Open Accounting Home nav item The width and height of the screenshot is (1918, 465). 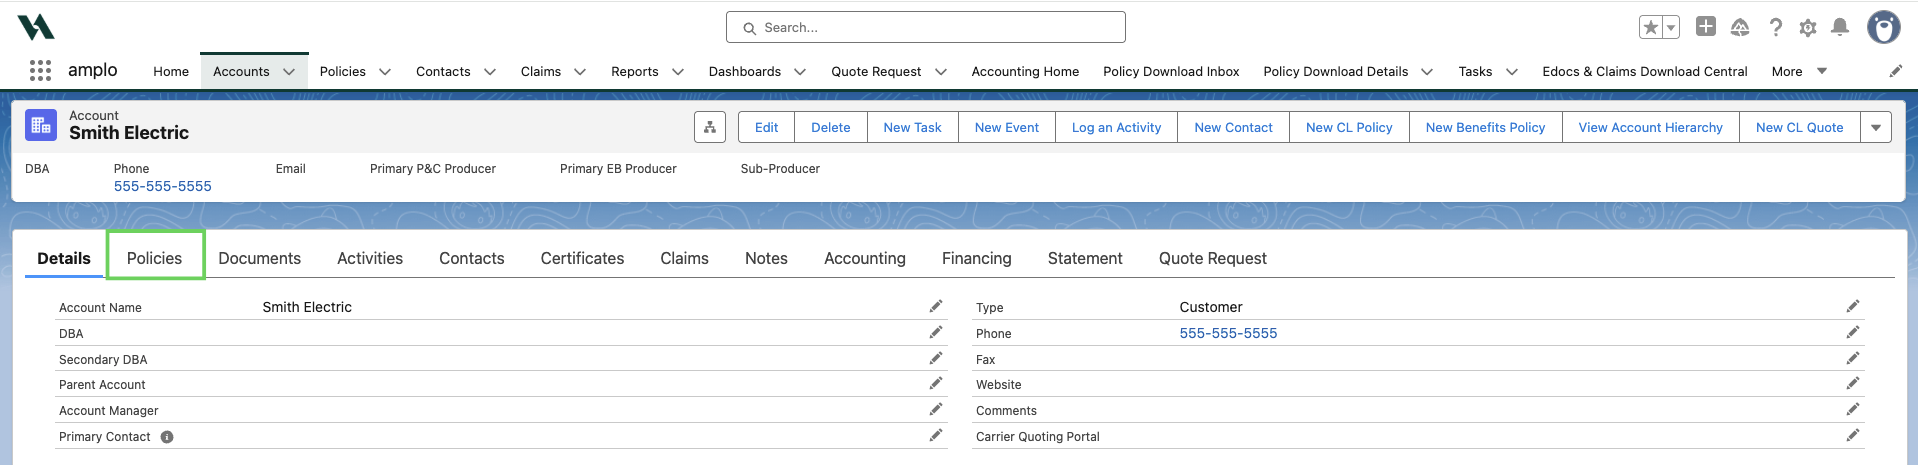point(1025,71)
